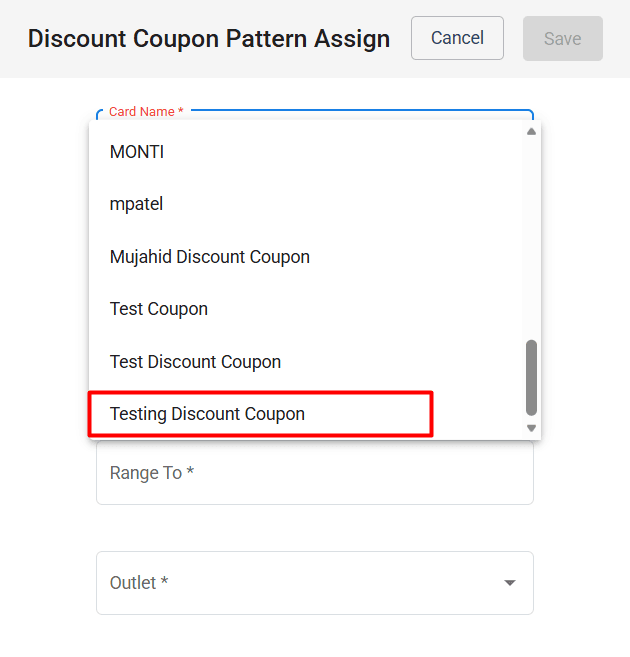The height and width of the screenshot is (657, 630).
Task: Open the Outlet dropdown field
Action: tap(300, 583)
